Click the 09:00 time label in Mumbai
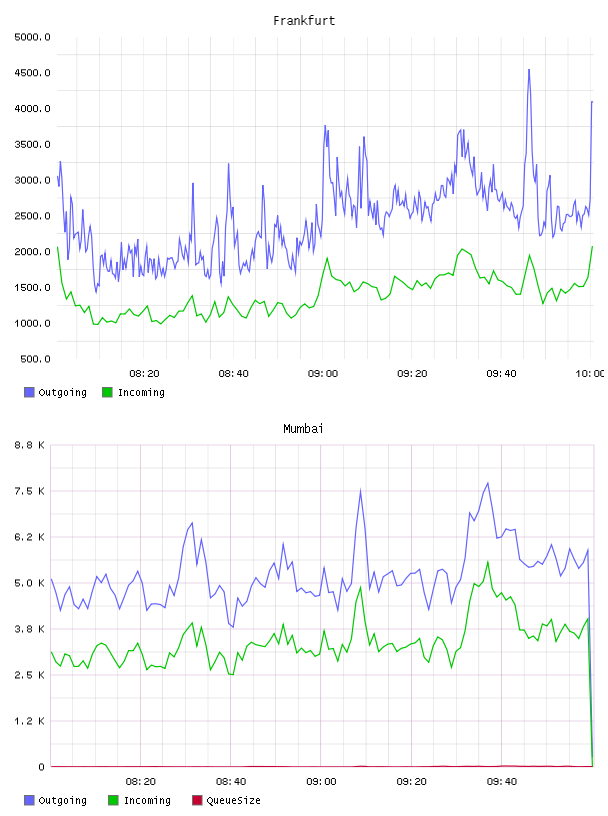The image size is (608, 816). (x=321, y=782)
